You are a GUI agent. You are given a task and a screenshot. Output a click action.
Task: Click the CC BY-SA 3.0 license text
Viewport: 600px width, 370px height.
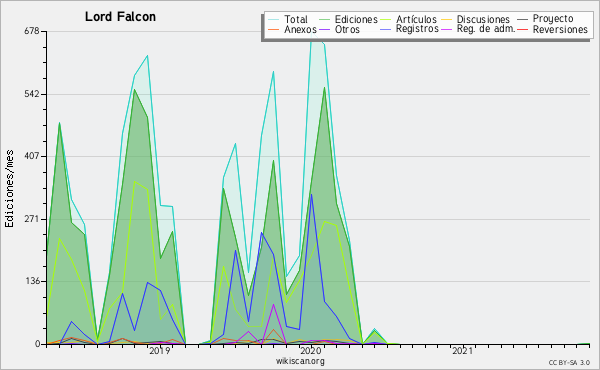tap(569, 363)
